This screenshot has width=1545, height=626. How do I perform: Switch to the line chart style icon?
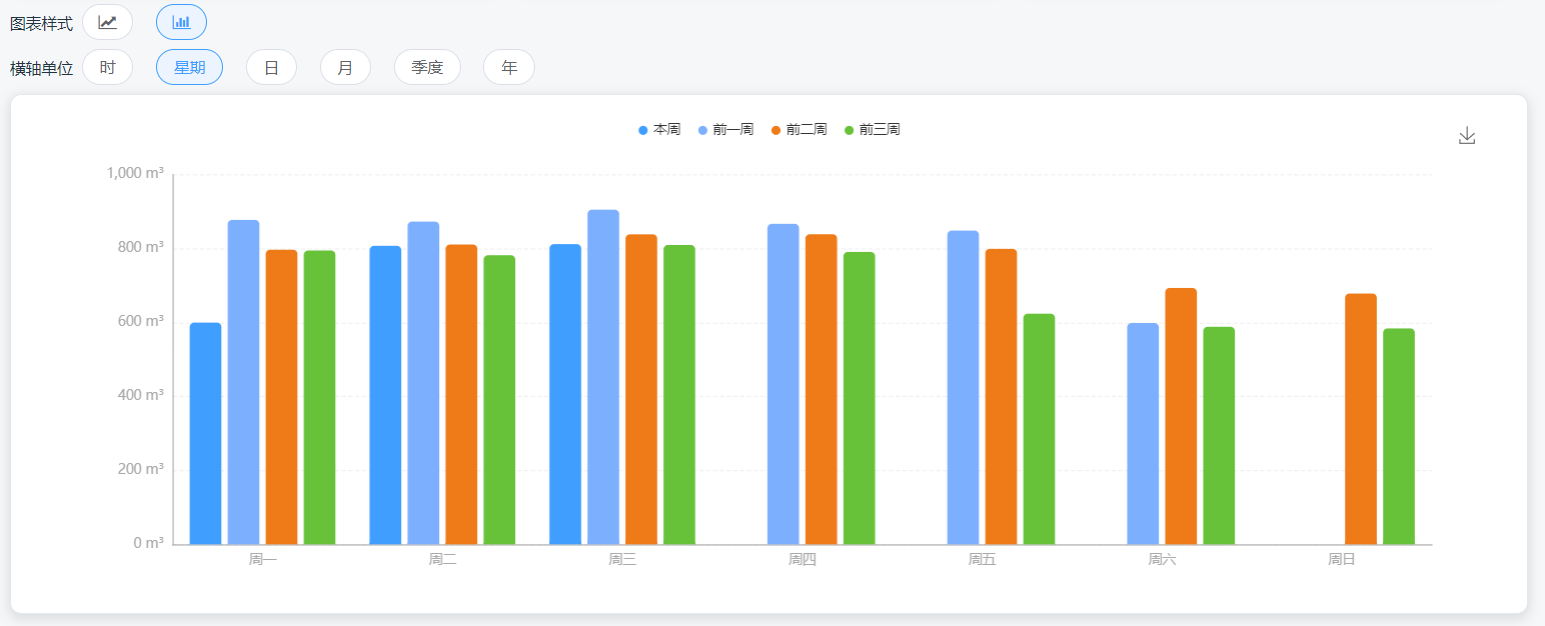(108, 21)
